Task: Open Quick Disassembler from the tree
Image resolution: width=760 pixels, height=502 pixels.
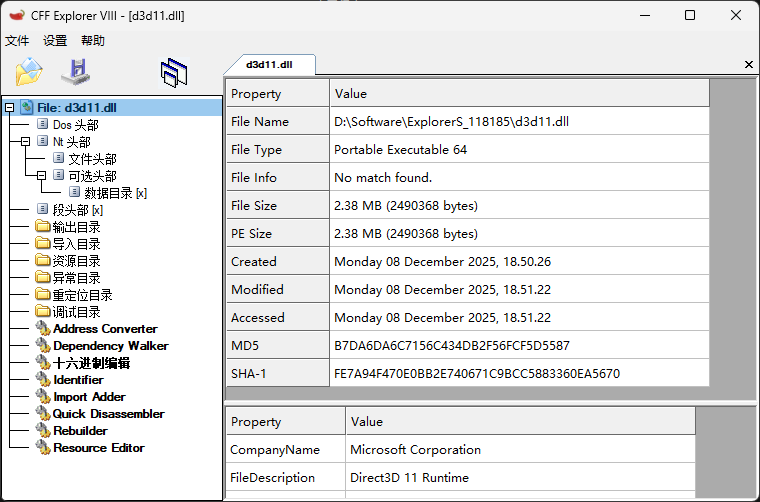Action: pyautogui.click(x=109, y=413)
